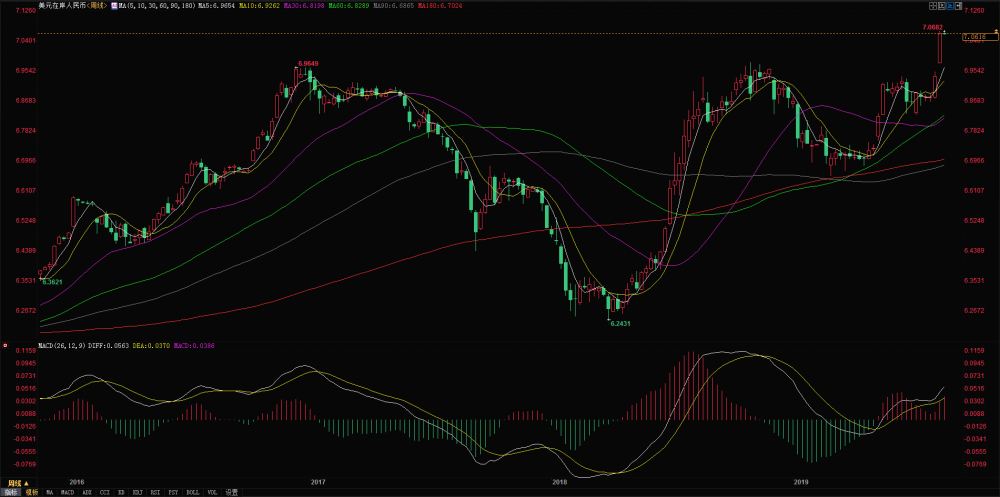Click the MA60:6.8289 value
Screen dimensions: 1000x497
(x=348, y=6)
